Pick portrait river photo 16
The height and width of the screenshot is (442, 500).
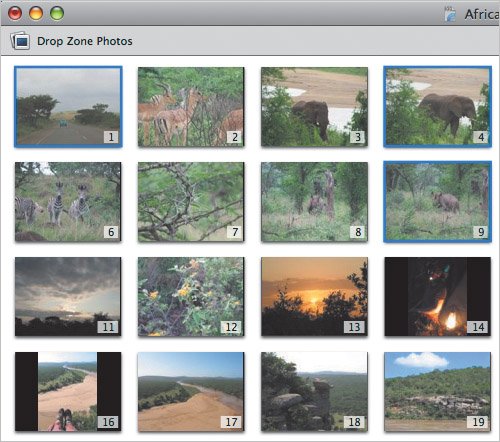(68, 392)
